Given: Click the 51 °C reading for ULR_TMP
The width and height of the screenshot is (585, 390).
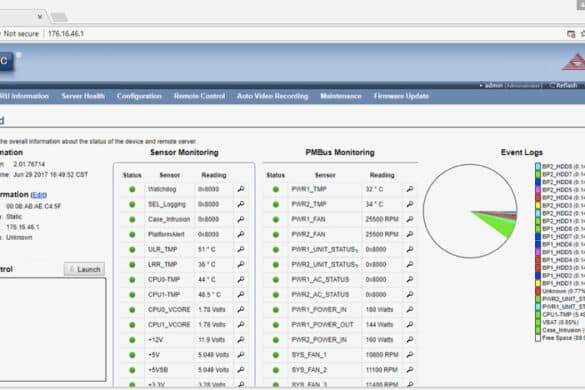Looking at the screenshot, I should click(x=207, y=249).
